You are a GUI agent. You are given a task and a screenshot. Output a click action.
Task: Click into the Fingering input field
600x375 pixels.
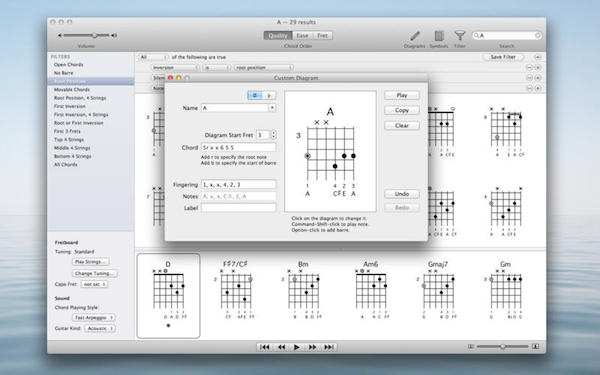pos(238,184)
